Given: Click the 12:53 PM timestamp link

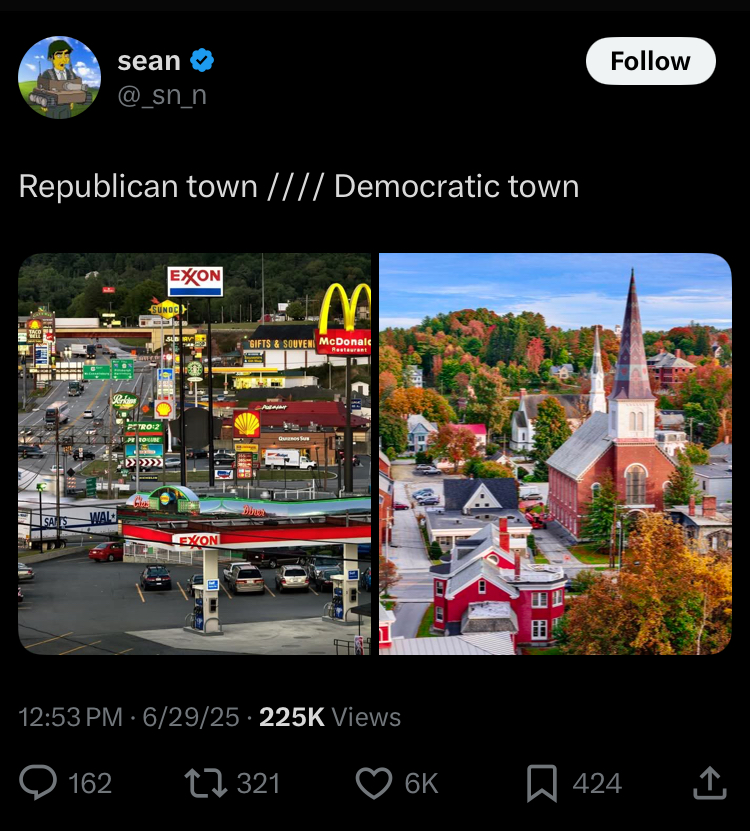Looking at the screenshot, I should (70, 717).
